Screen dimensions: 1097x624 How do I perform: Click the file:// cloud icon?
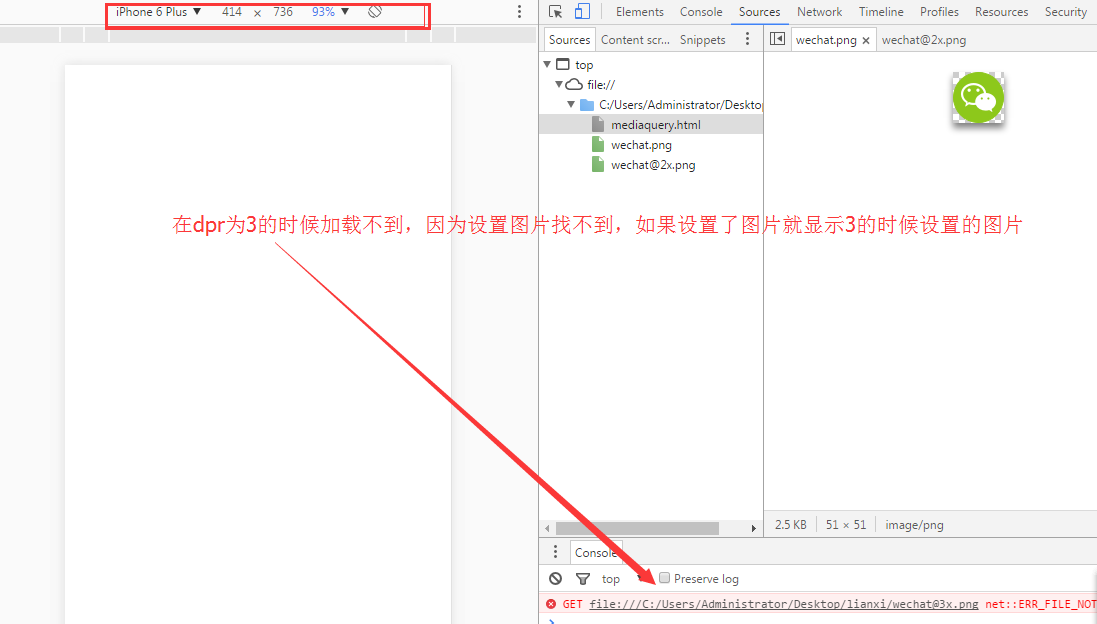(574, 84)
